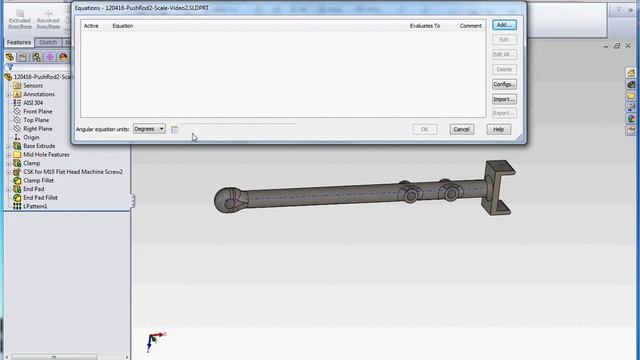Image resolution: width=640 pixels, height=360 pixels.
Task: Switch to the Sketch tab
Action: click(x=48, y=42)
